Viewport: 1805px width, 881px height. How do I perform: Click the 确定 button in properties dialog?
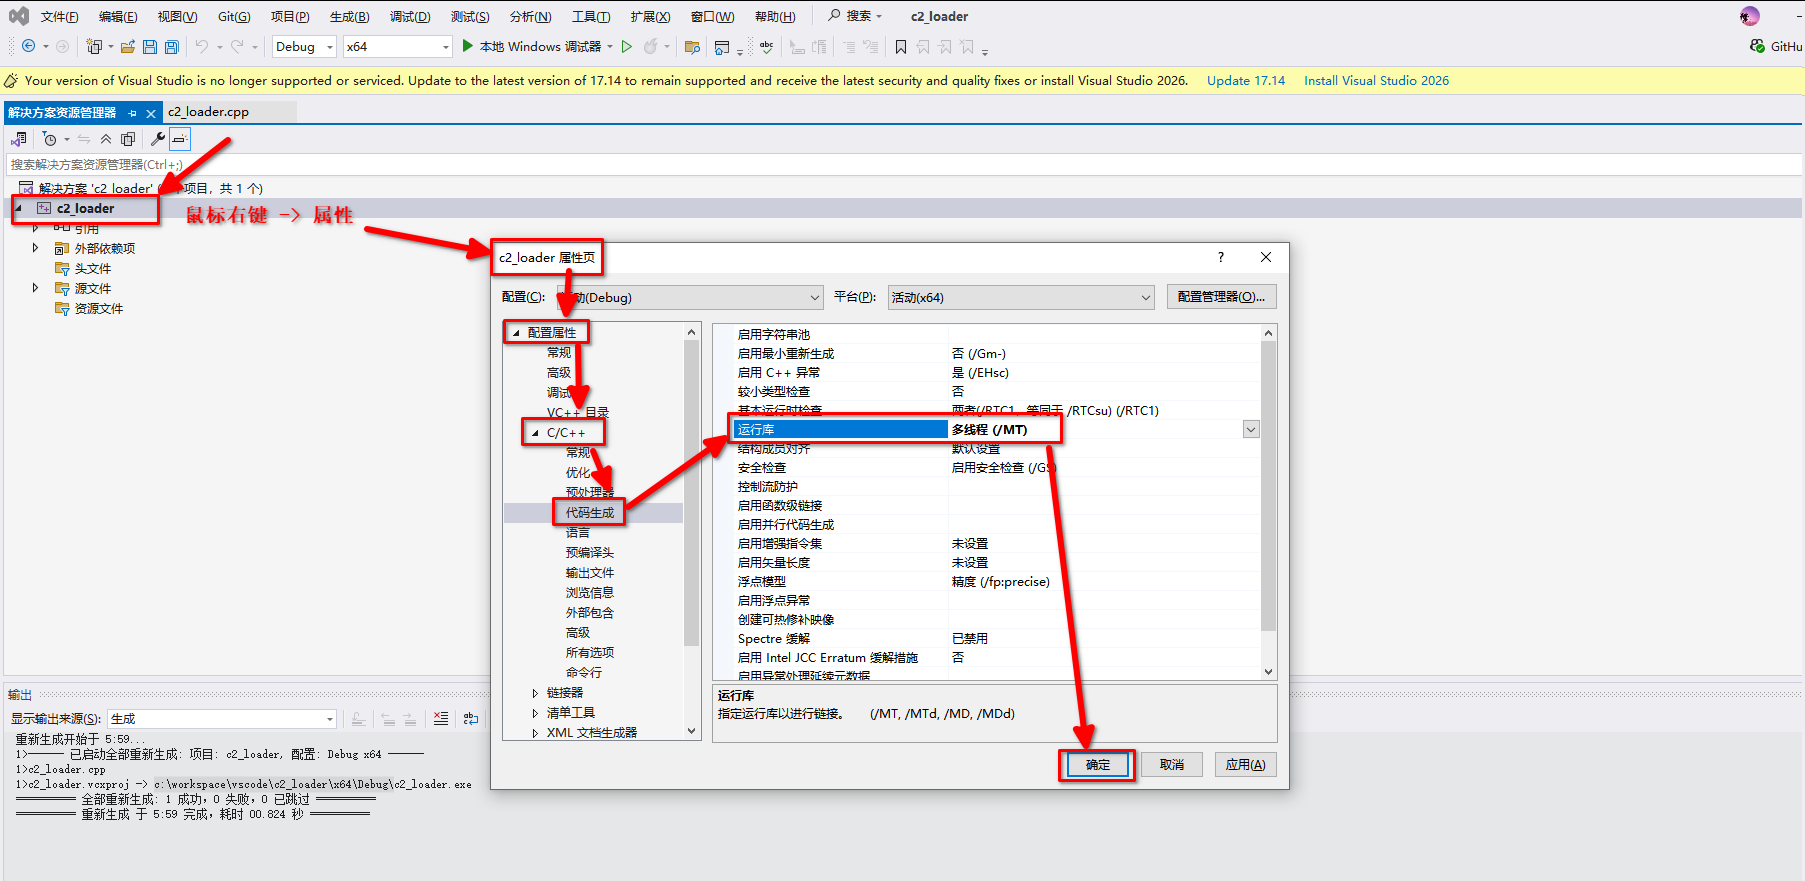click(x=1097, y=765)
